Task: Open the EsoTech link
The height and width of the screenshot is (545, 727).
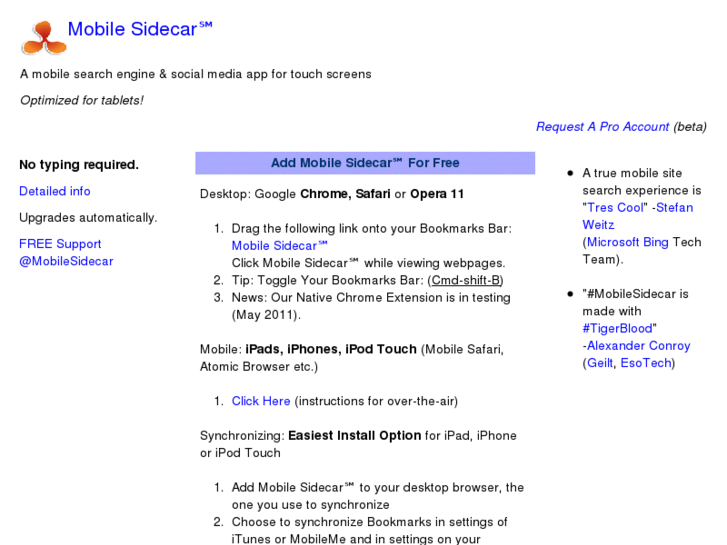Action: point(646,363)
